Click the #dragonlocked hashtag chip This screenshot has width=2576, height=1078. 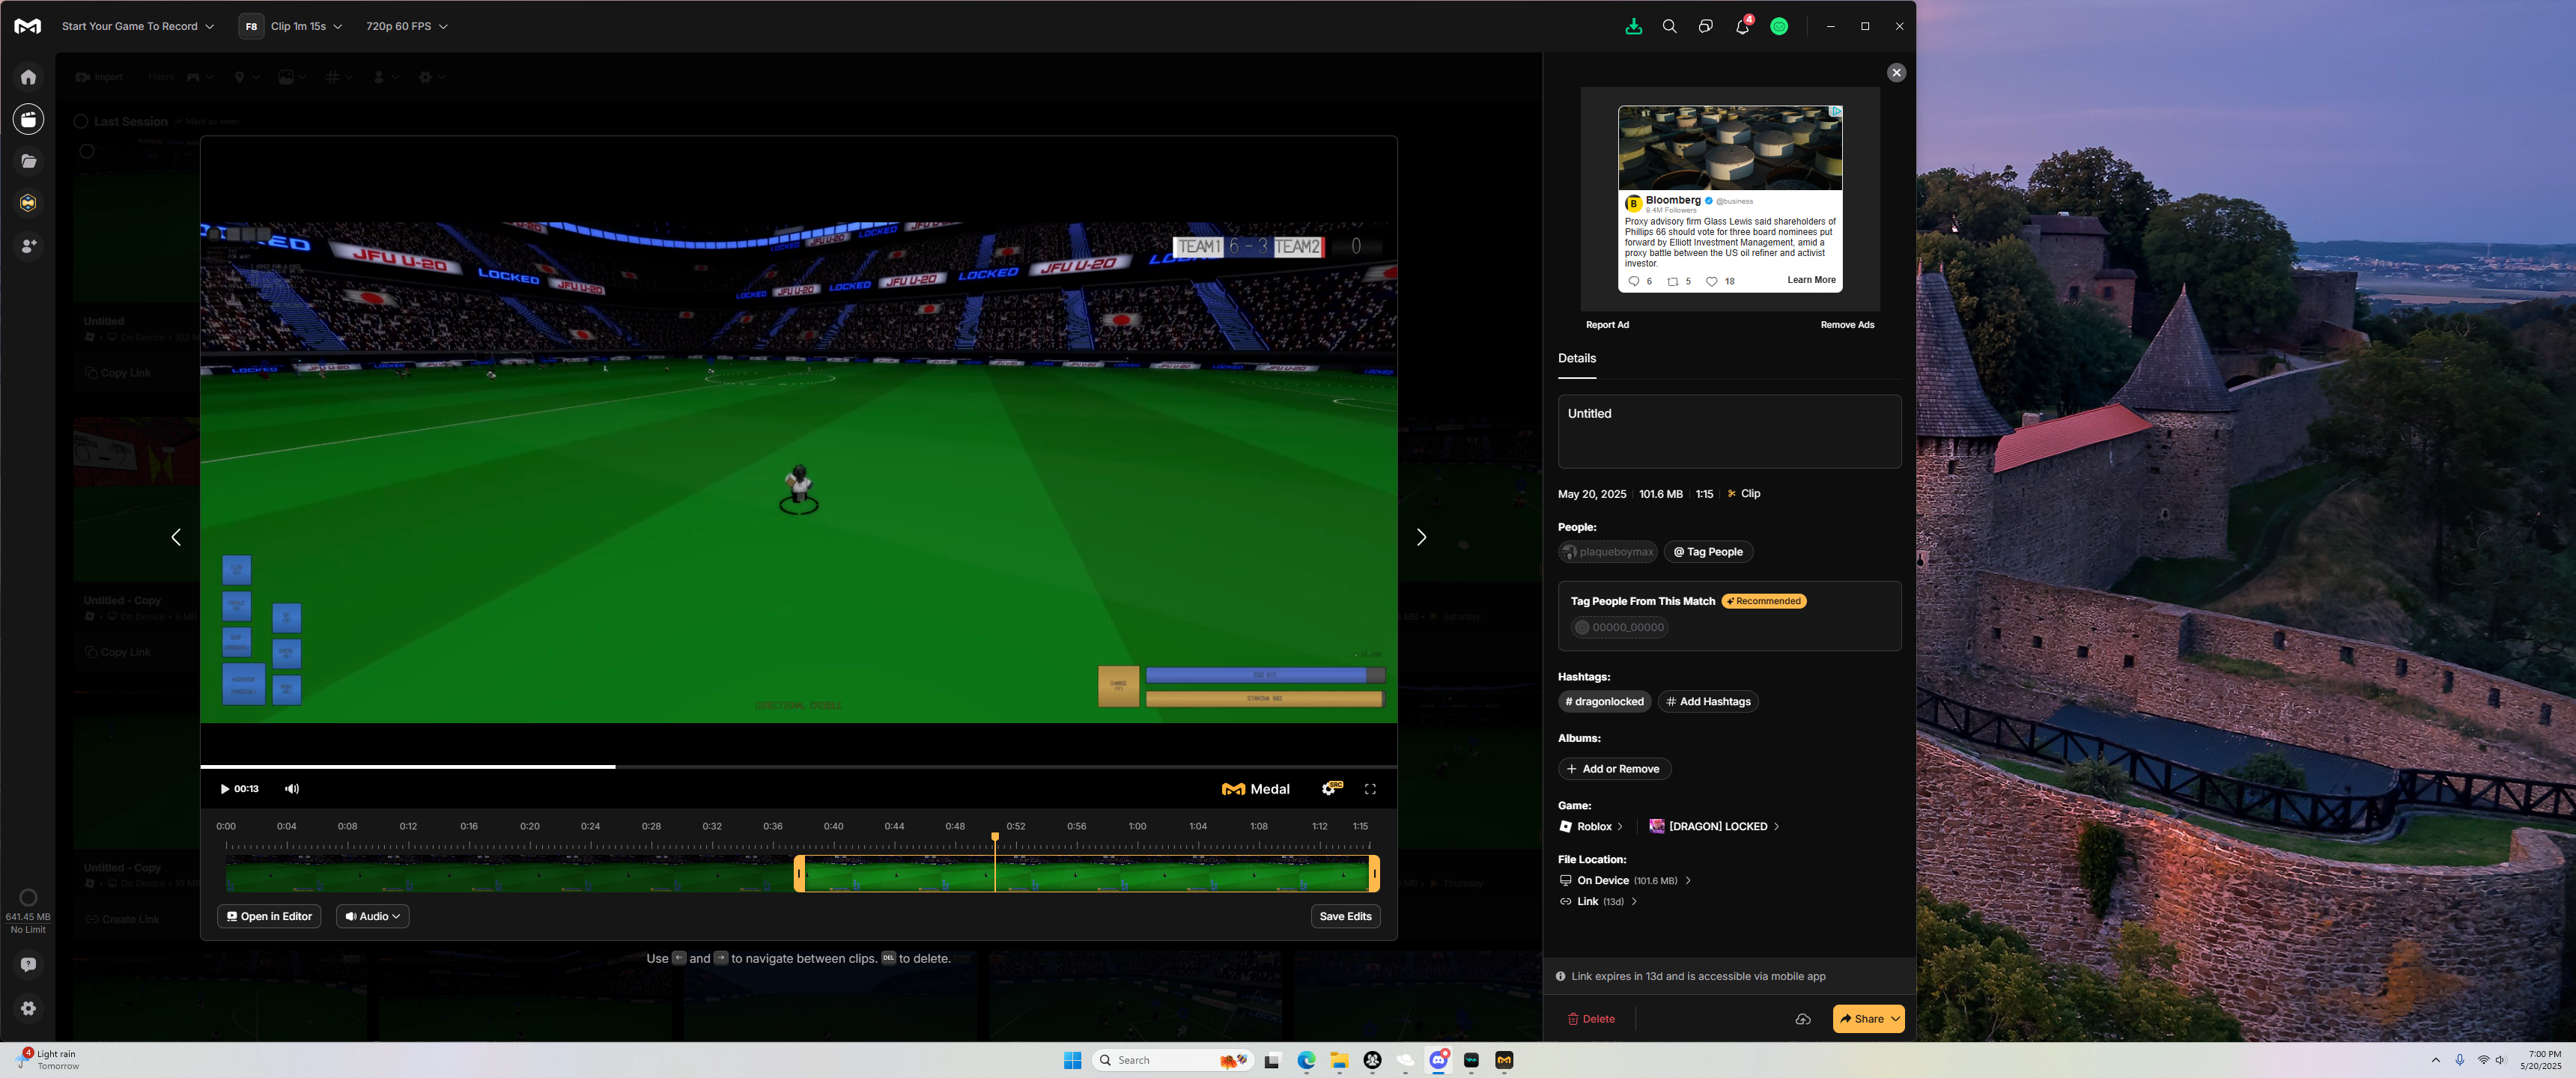pos(1604,702)
